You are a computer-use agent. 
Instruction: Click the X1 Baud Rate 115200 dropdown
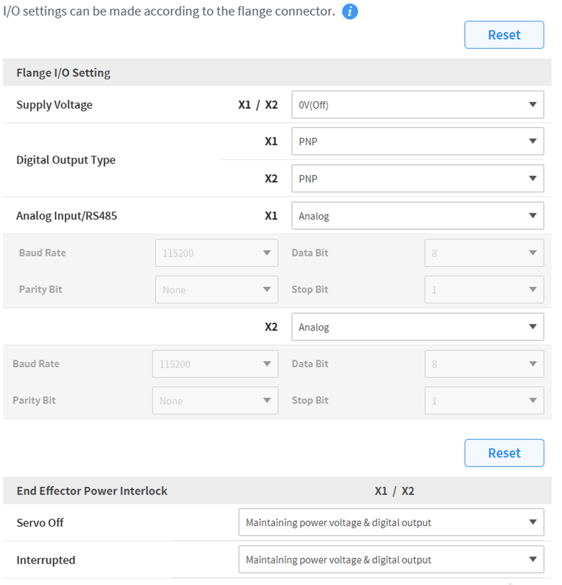216,253
